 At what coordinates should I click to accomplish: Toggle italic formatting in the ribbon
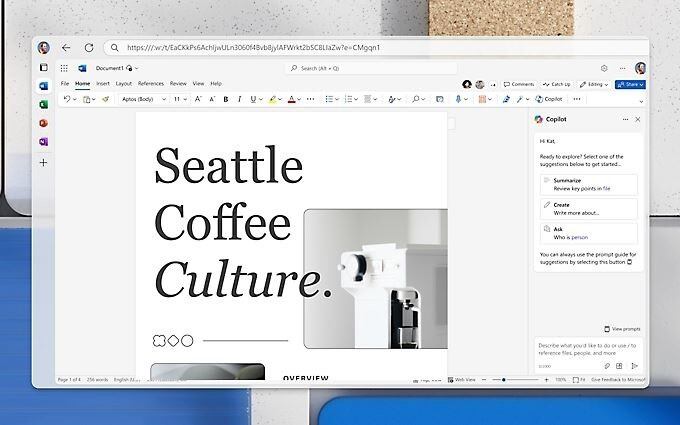[x=239, y=99]
